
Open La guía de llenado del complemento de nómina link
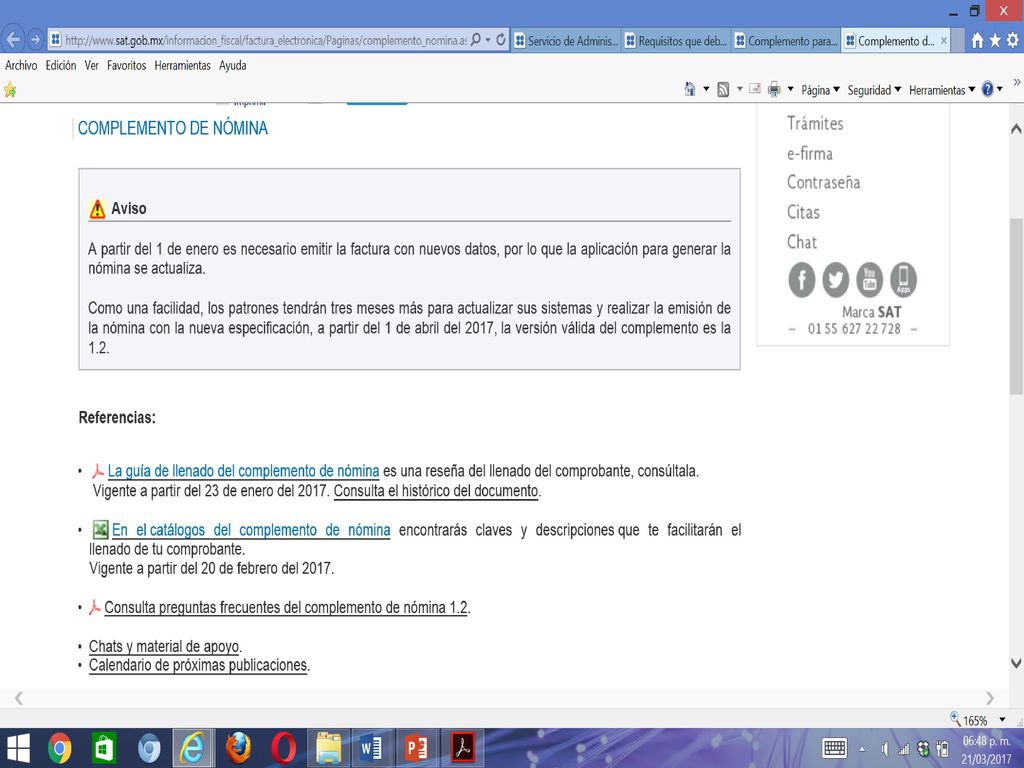[243, 471]
